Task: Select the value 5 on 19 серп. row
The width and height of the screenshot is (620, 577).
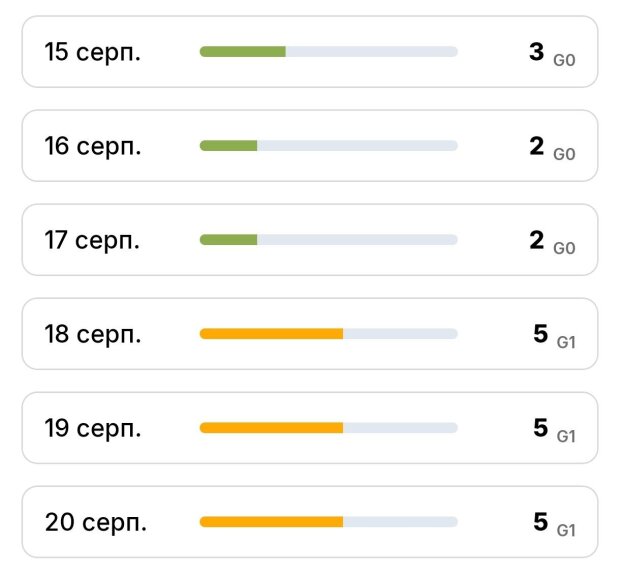Action: pyautogui.click(x=541, y=428)
